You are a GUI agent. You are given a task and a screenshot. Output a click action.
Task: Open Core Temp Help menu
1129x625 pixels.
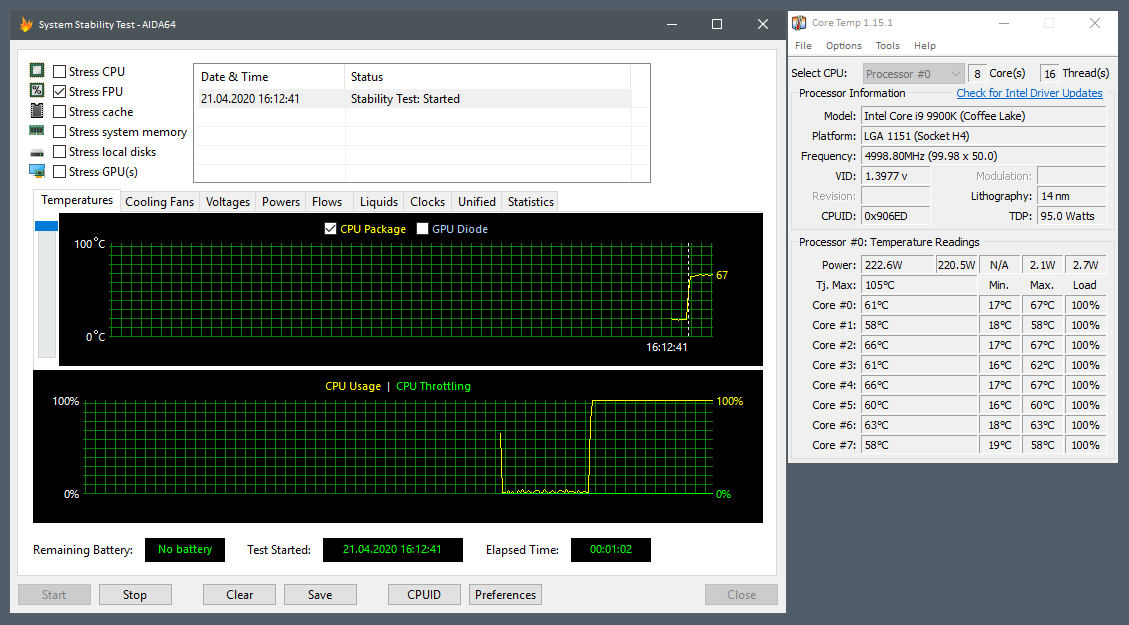pyautogui.click(x=925, y=45)
